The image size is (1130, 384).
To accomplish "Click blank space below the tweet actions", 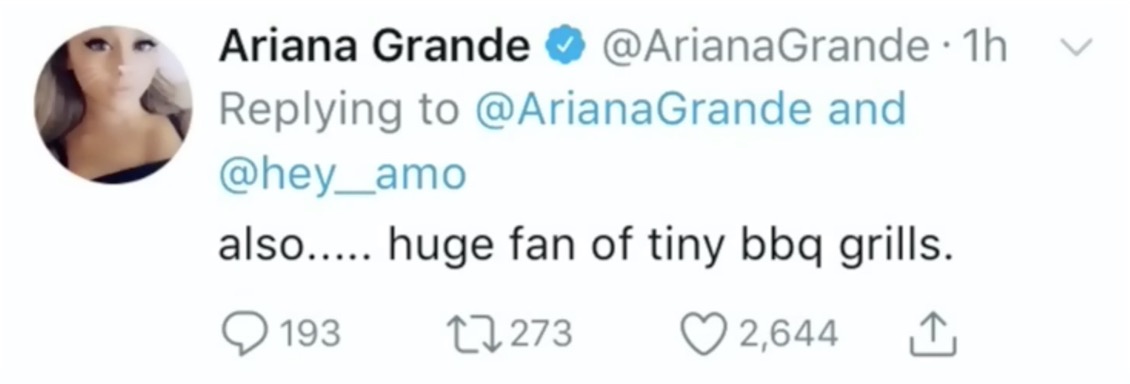I will (565, 370).
